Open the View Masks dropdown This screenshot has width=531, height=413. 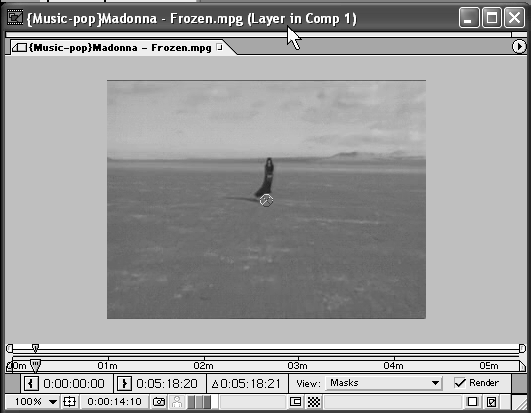(384, 383)
